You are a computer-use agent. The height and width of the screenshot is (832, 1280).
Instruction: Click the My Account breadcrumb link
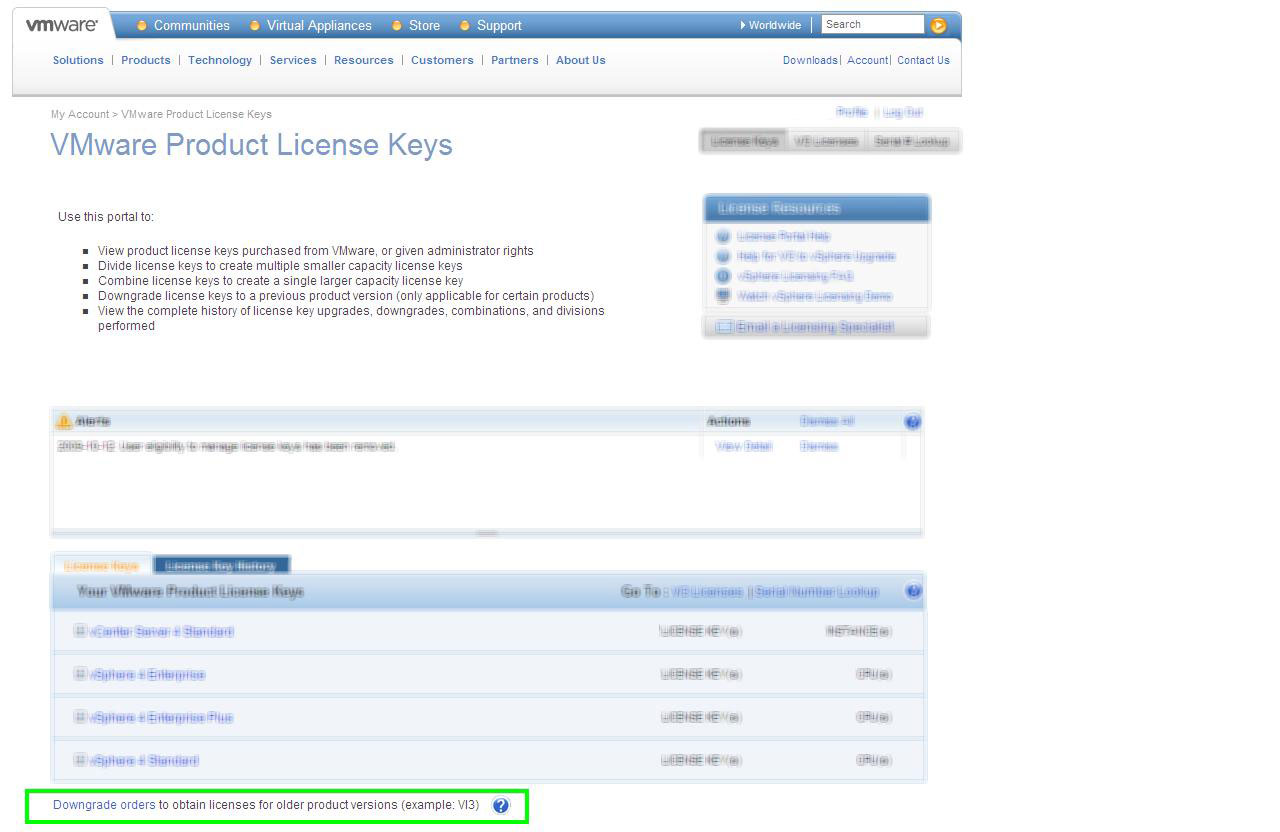80,114
